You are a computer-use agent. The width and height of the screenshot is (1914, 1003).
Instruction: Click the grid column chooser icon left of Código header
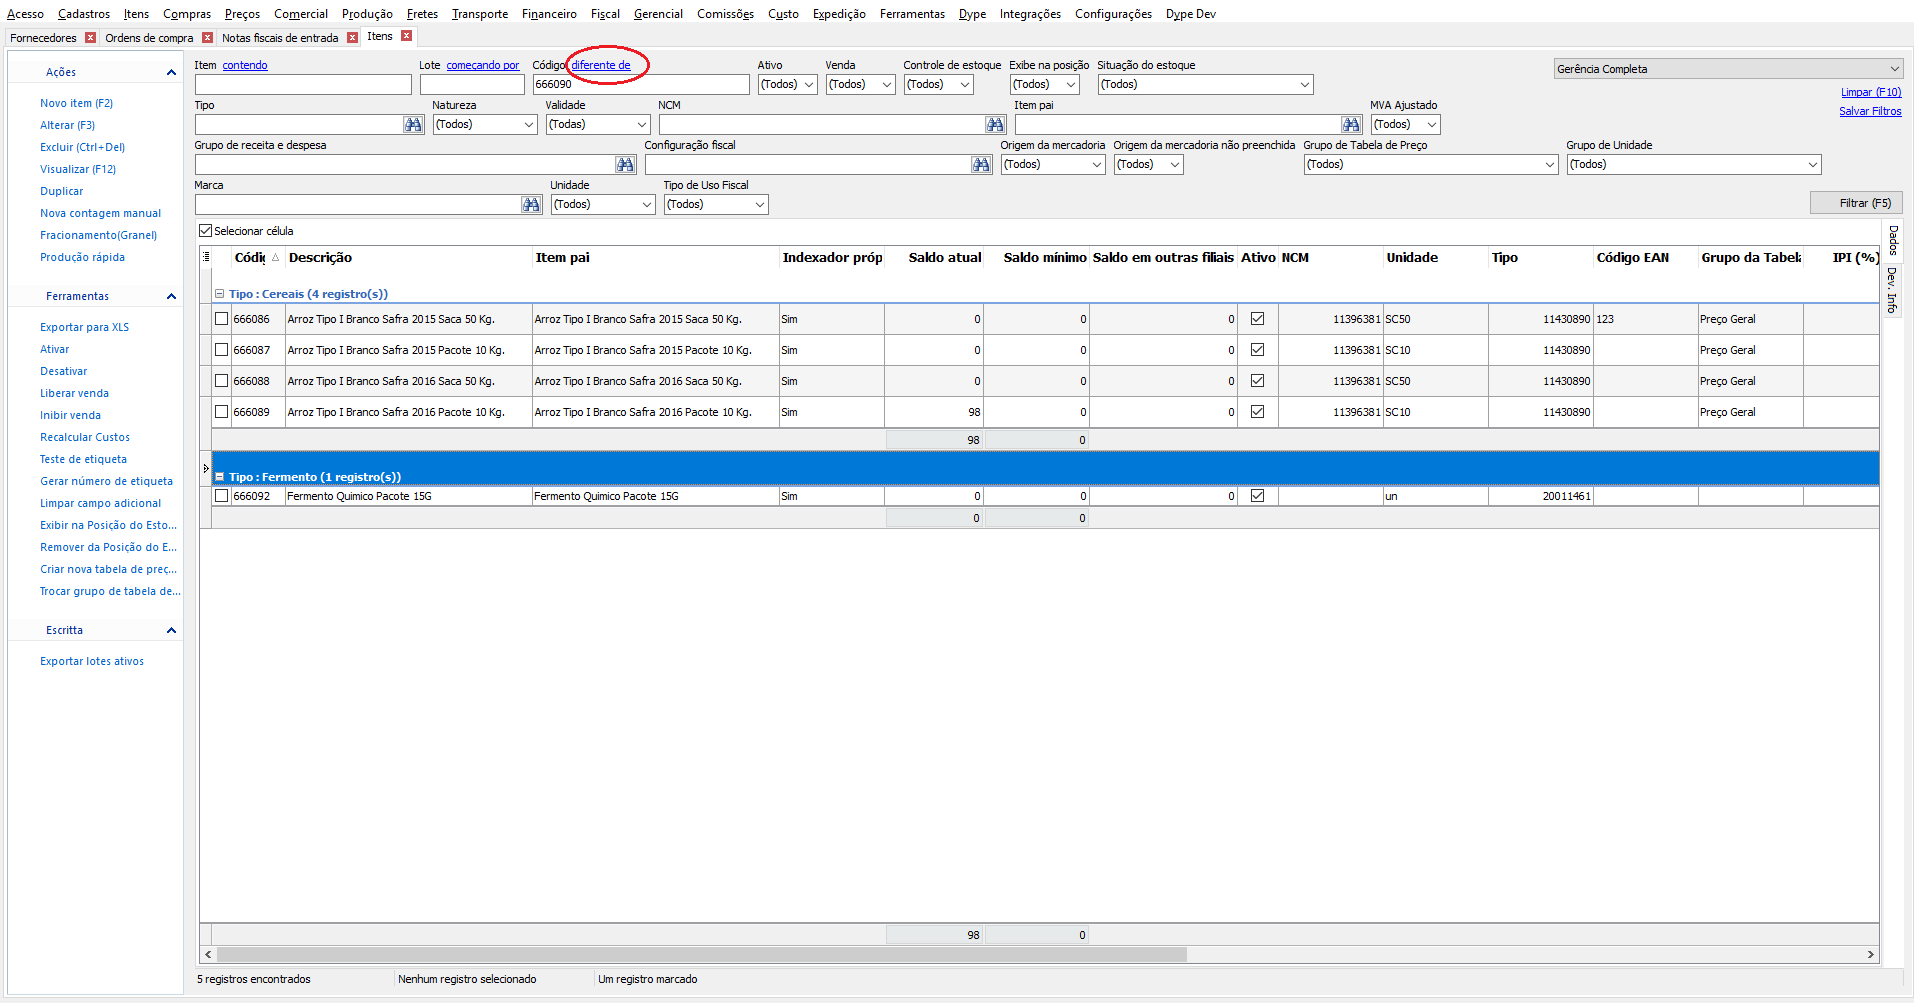pos(206,257)
